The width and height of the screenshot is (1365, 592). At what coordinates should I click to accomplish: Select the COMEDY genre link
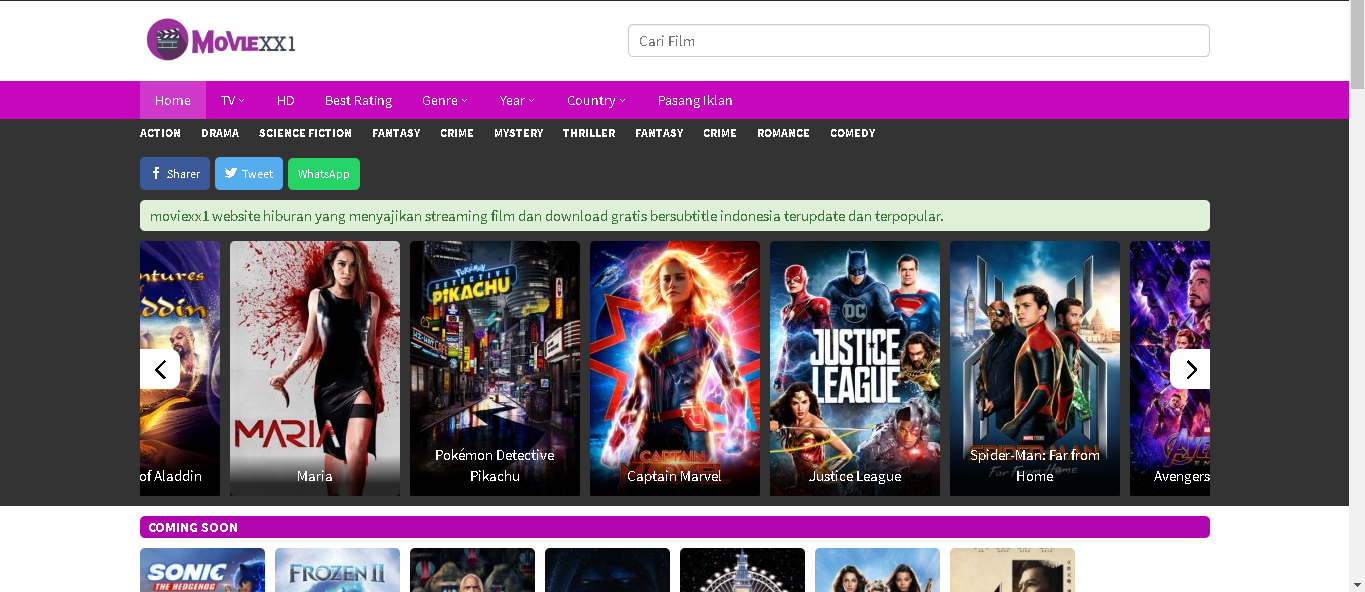click(x=853, y=133)
